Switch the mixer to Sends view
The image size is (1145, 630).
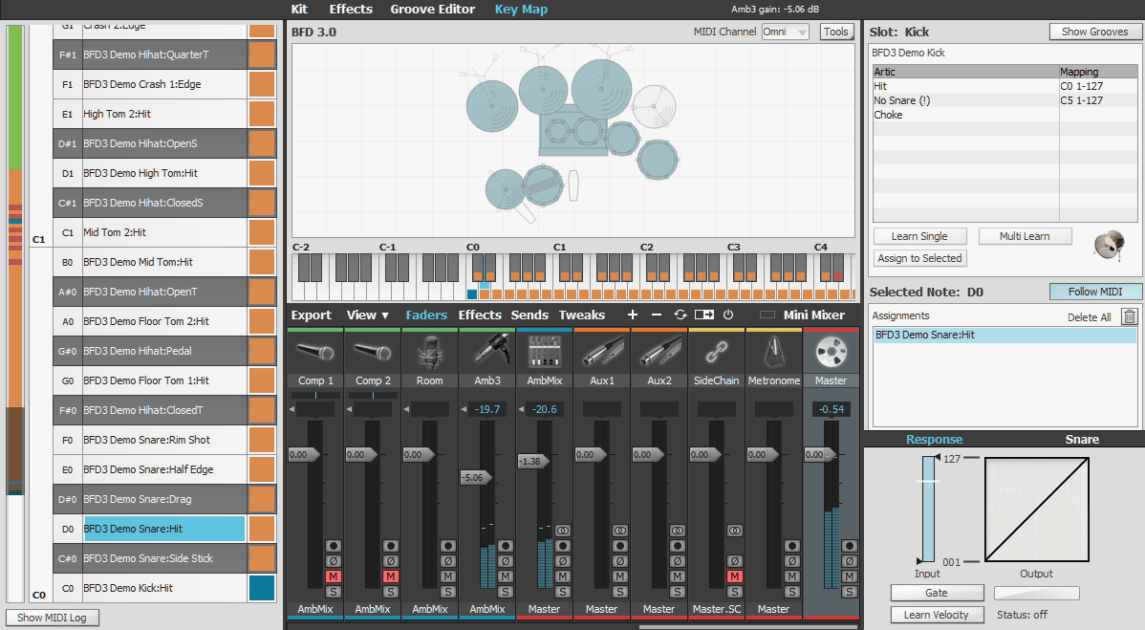pos(529,315)
